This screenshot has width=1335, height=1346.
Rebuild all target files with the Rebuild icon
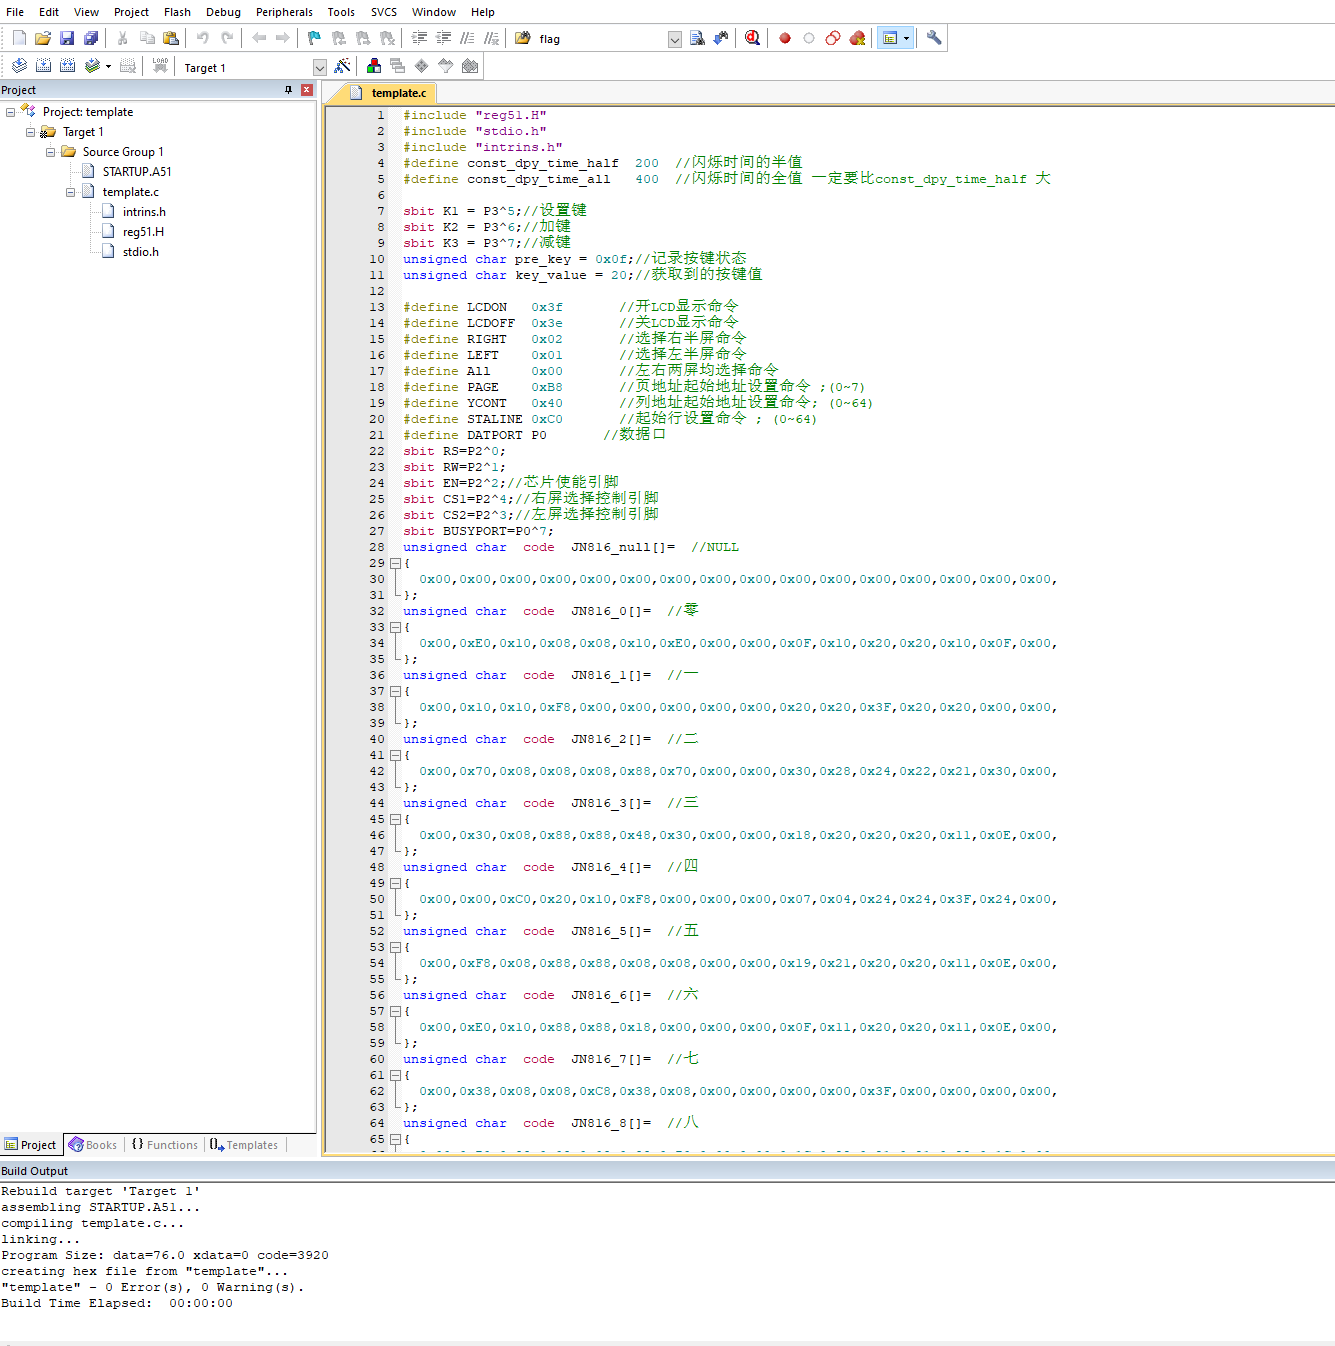coord(67,66)
